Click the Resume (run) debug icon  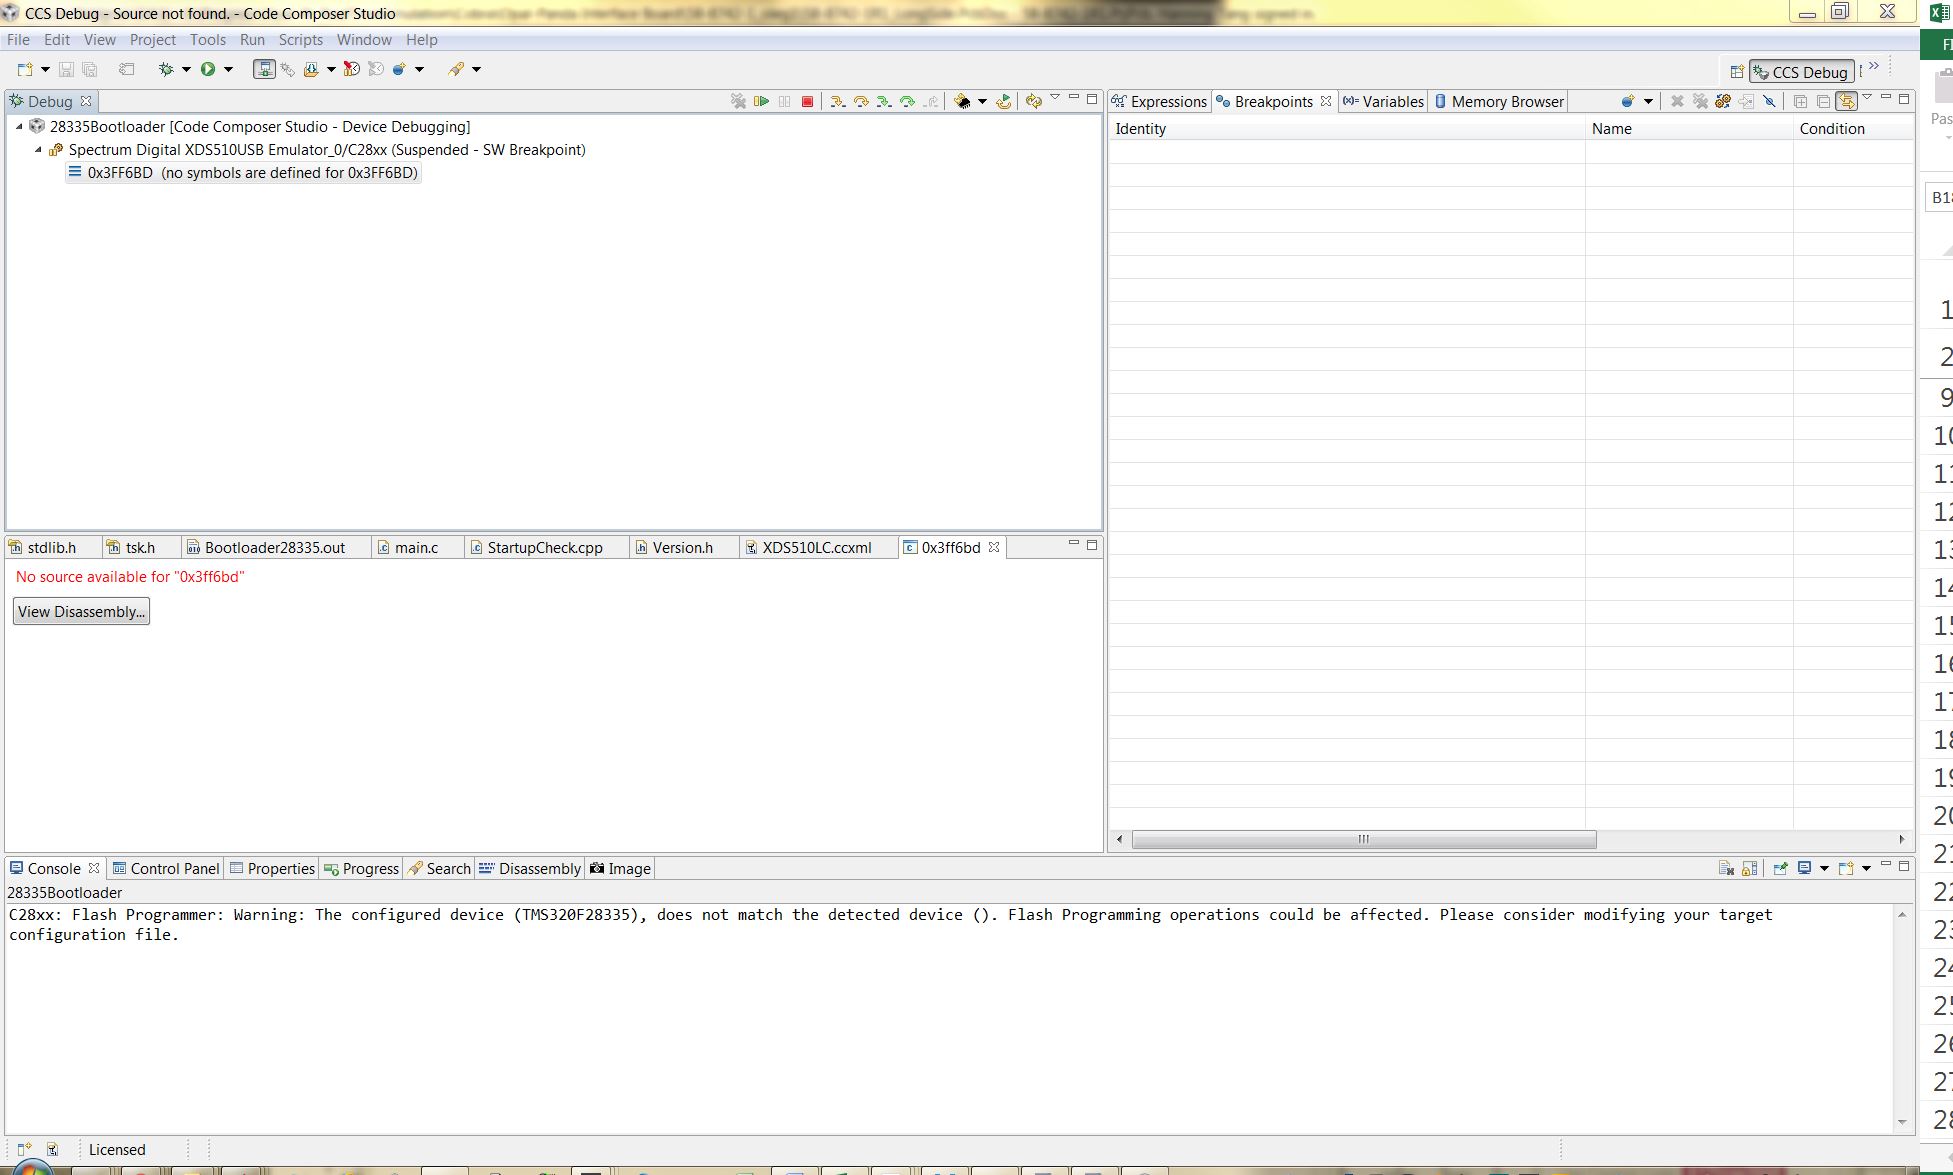point(762,101)
